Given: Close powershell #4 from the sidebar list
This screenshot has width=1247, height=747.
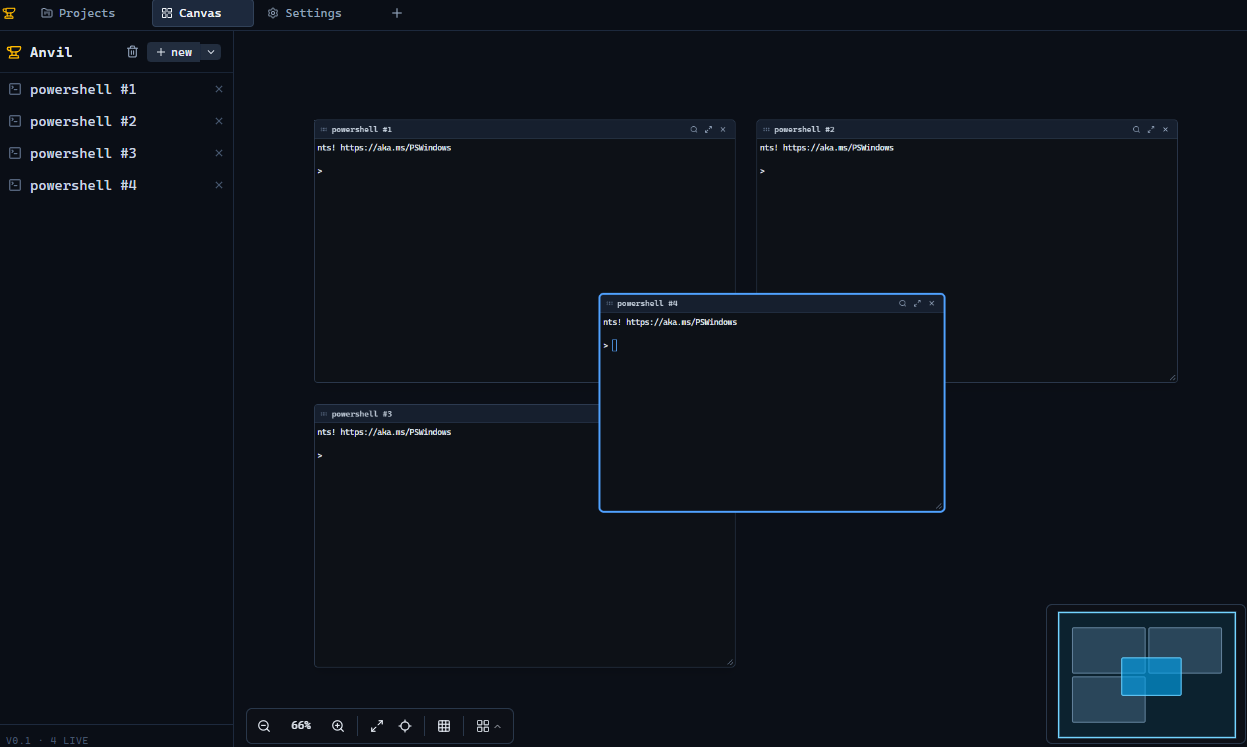Looking at the screenshot, I should point(219,185).
